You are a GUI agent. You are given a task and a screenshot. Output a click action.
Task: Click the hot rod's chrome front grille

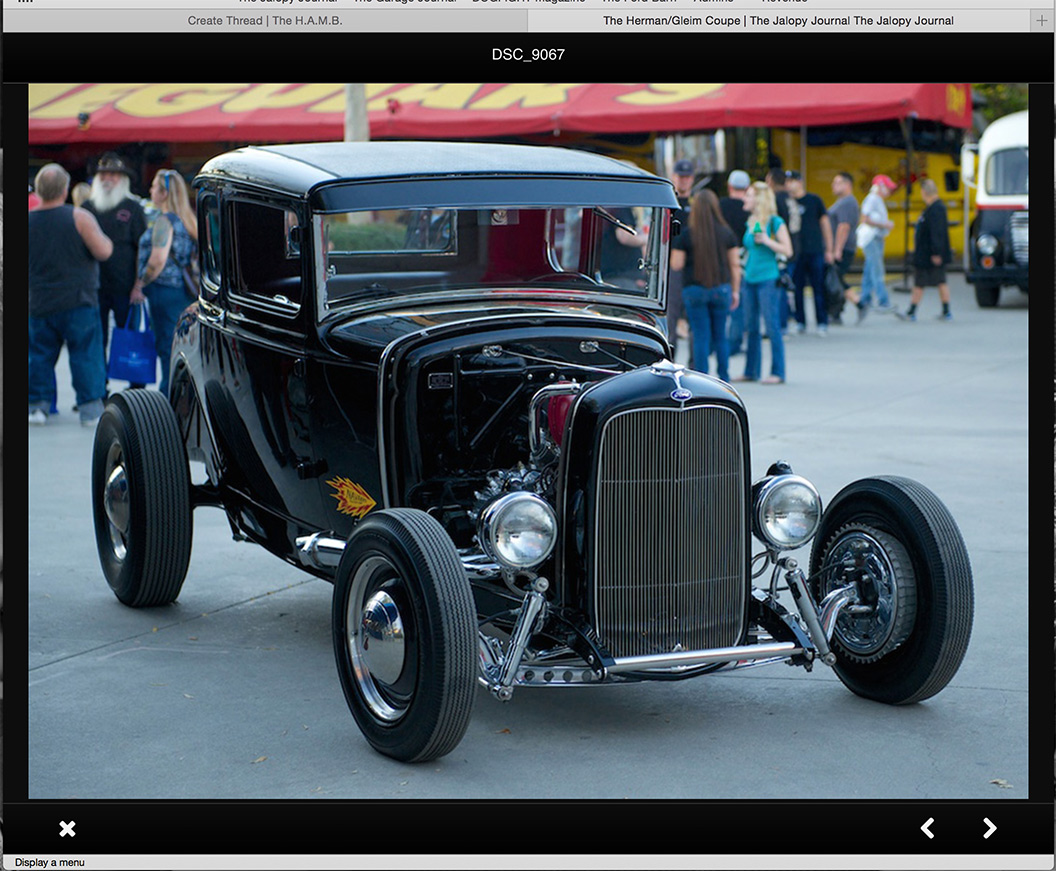(670, 530)
